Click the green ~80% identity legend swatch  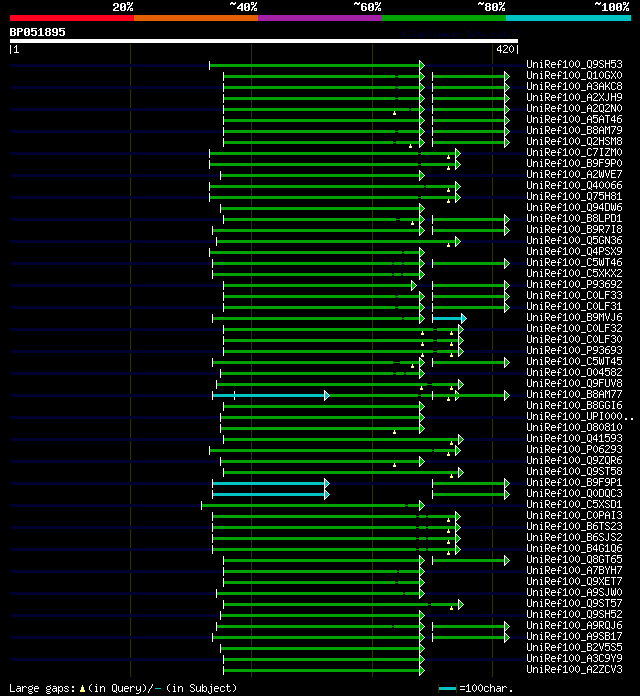tap(444, 18)
